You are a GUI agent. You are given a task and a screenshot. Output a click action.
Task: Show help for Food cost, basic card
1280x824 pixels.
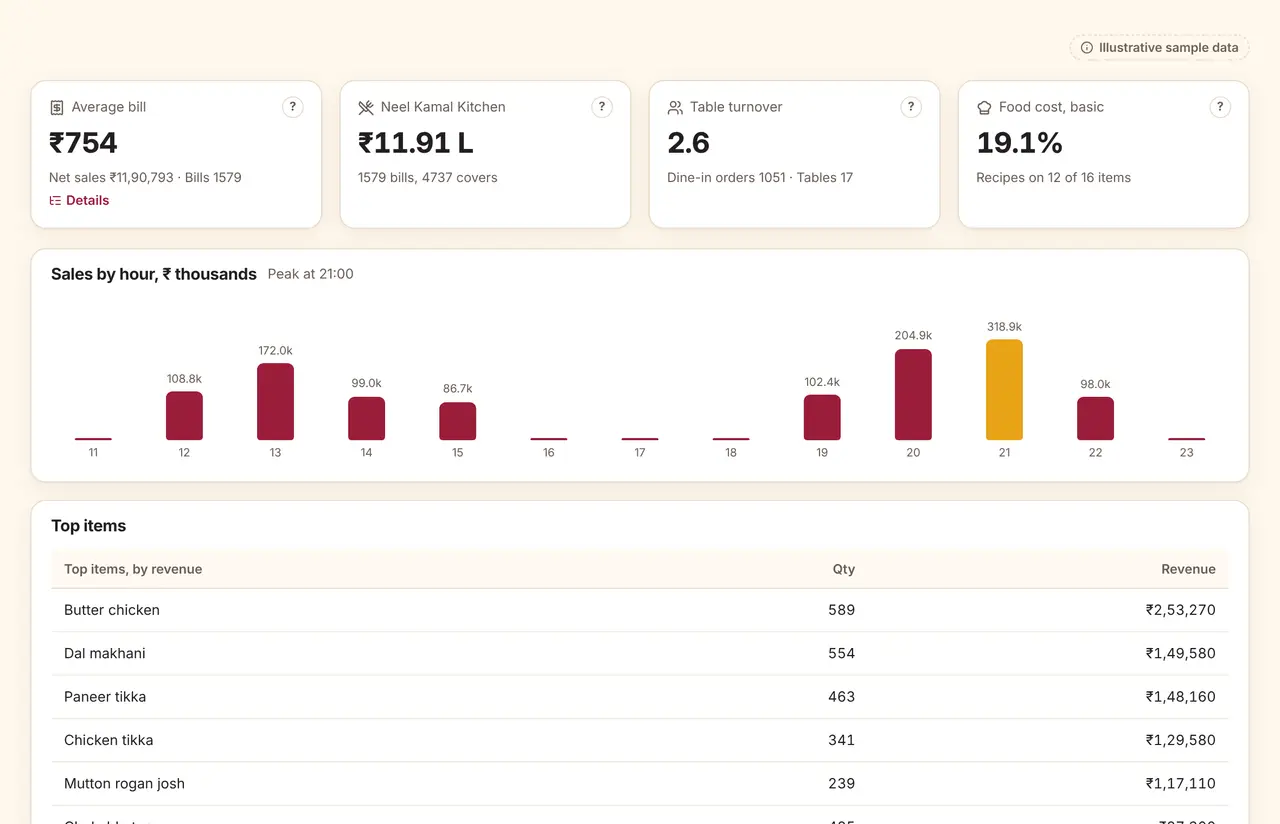[x=1220, y=107]
